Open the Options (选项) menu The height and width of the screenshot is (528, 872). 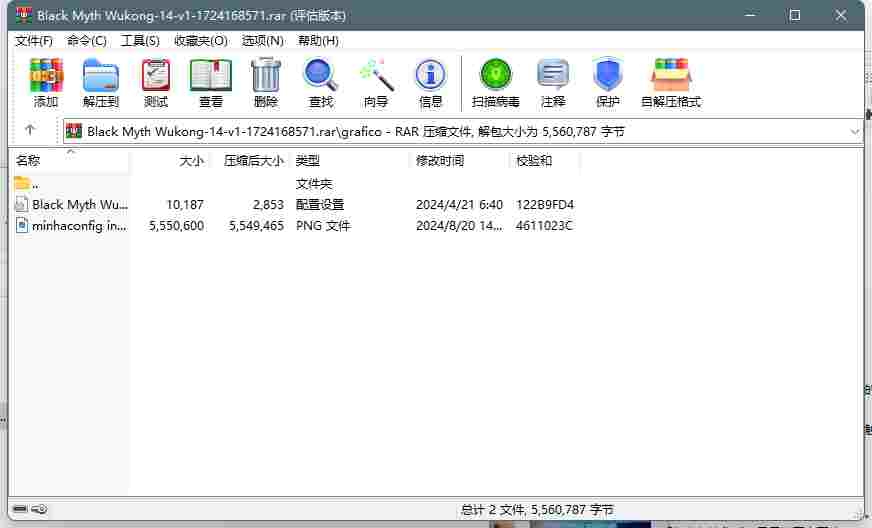[262, 41]
